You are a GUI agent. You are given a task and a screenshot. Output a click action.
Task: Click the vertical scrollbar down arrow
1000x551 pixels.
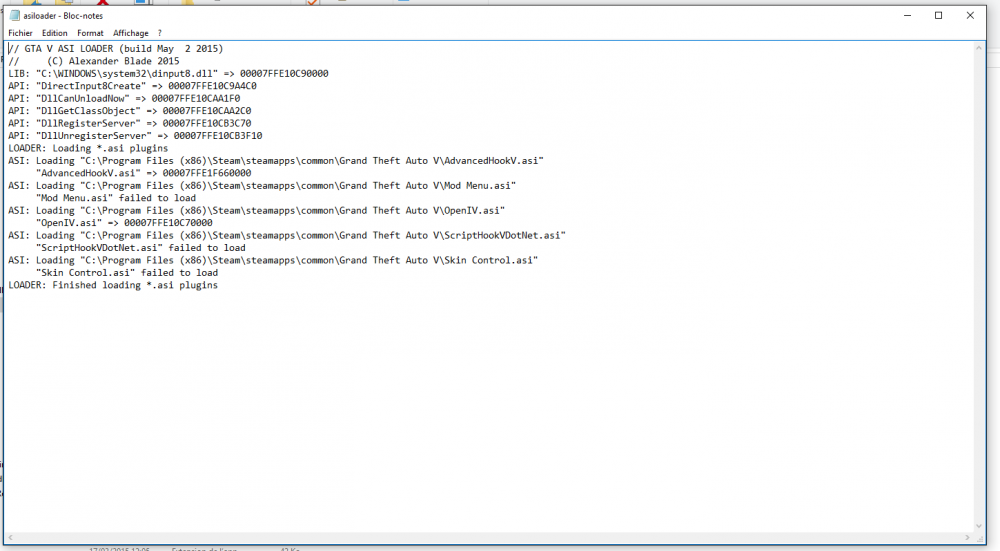click(x=979, y=527)
